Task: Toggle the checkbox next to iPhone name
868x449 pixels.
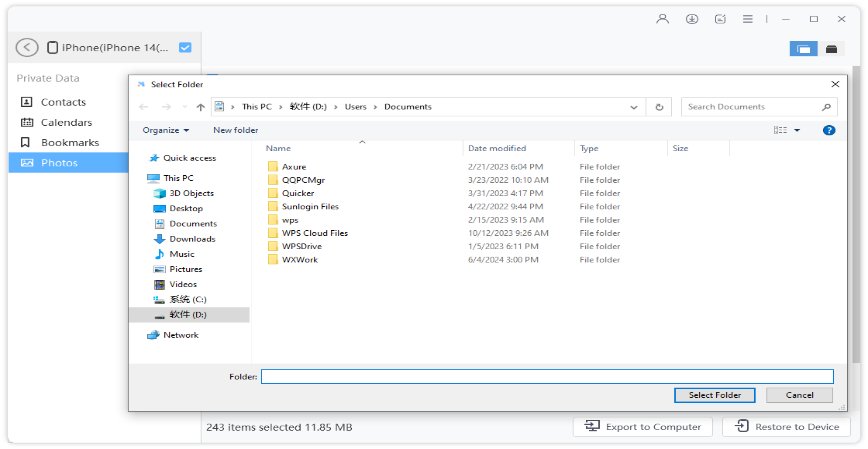Action: pyautogui.click(x=185, y=47)
